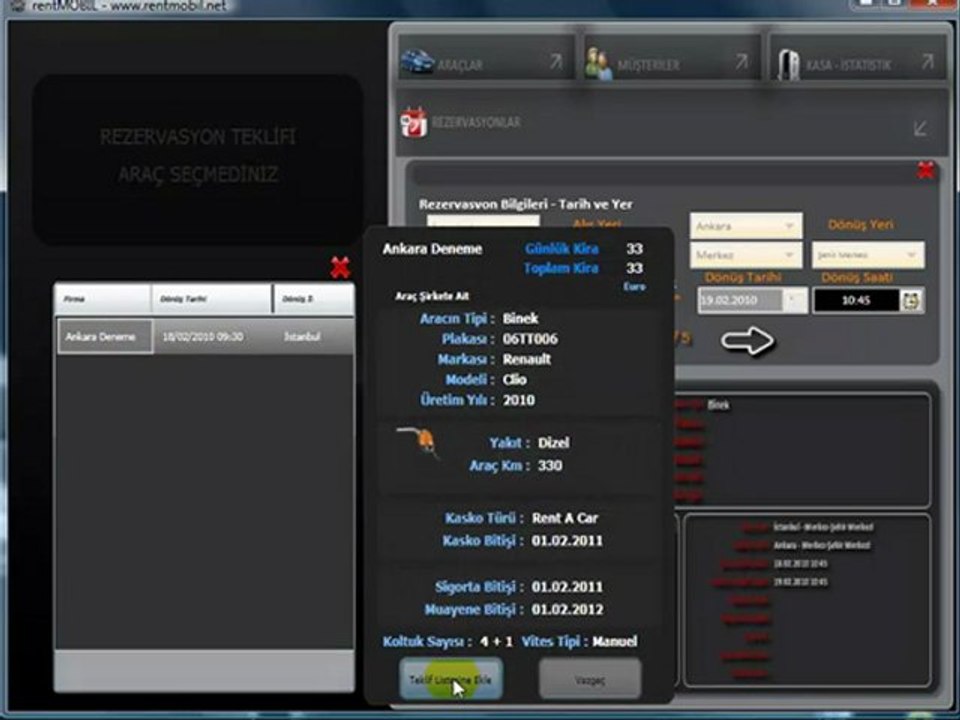Image resolution: width=960 pixels, height=720 pixels.
Task: Click the 19.02.2010 return date field
Action: (x=740, y=300)
